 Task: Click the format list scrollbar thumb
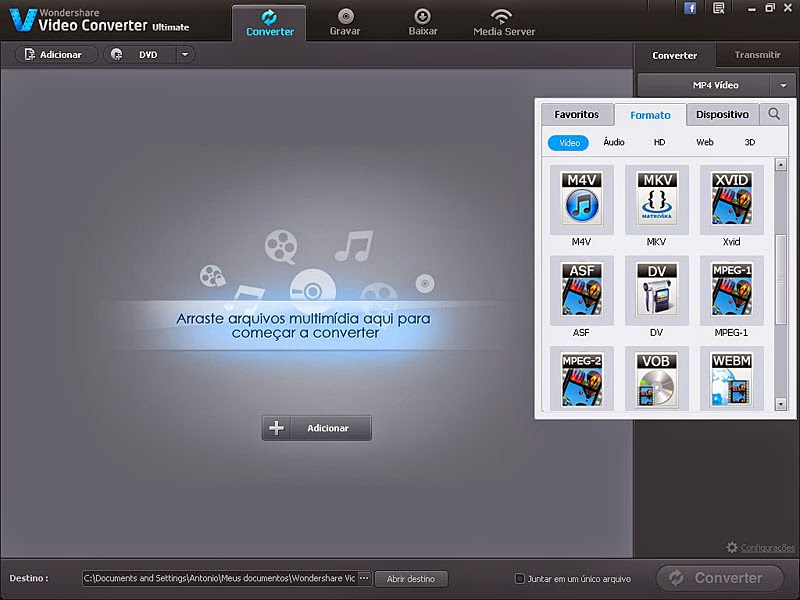(x=780, y=279)
